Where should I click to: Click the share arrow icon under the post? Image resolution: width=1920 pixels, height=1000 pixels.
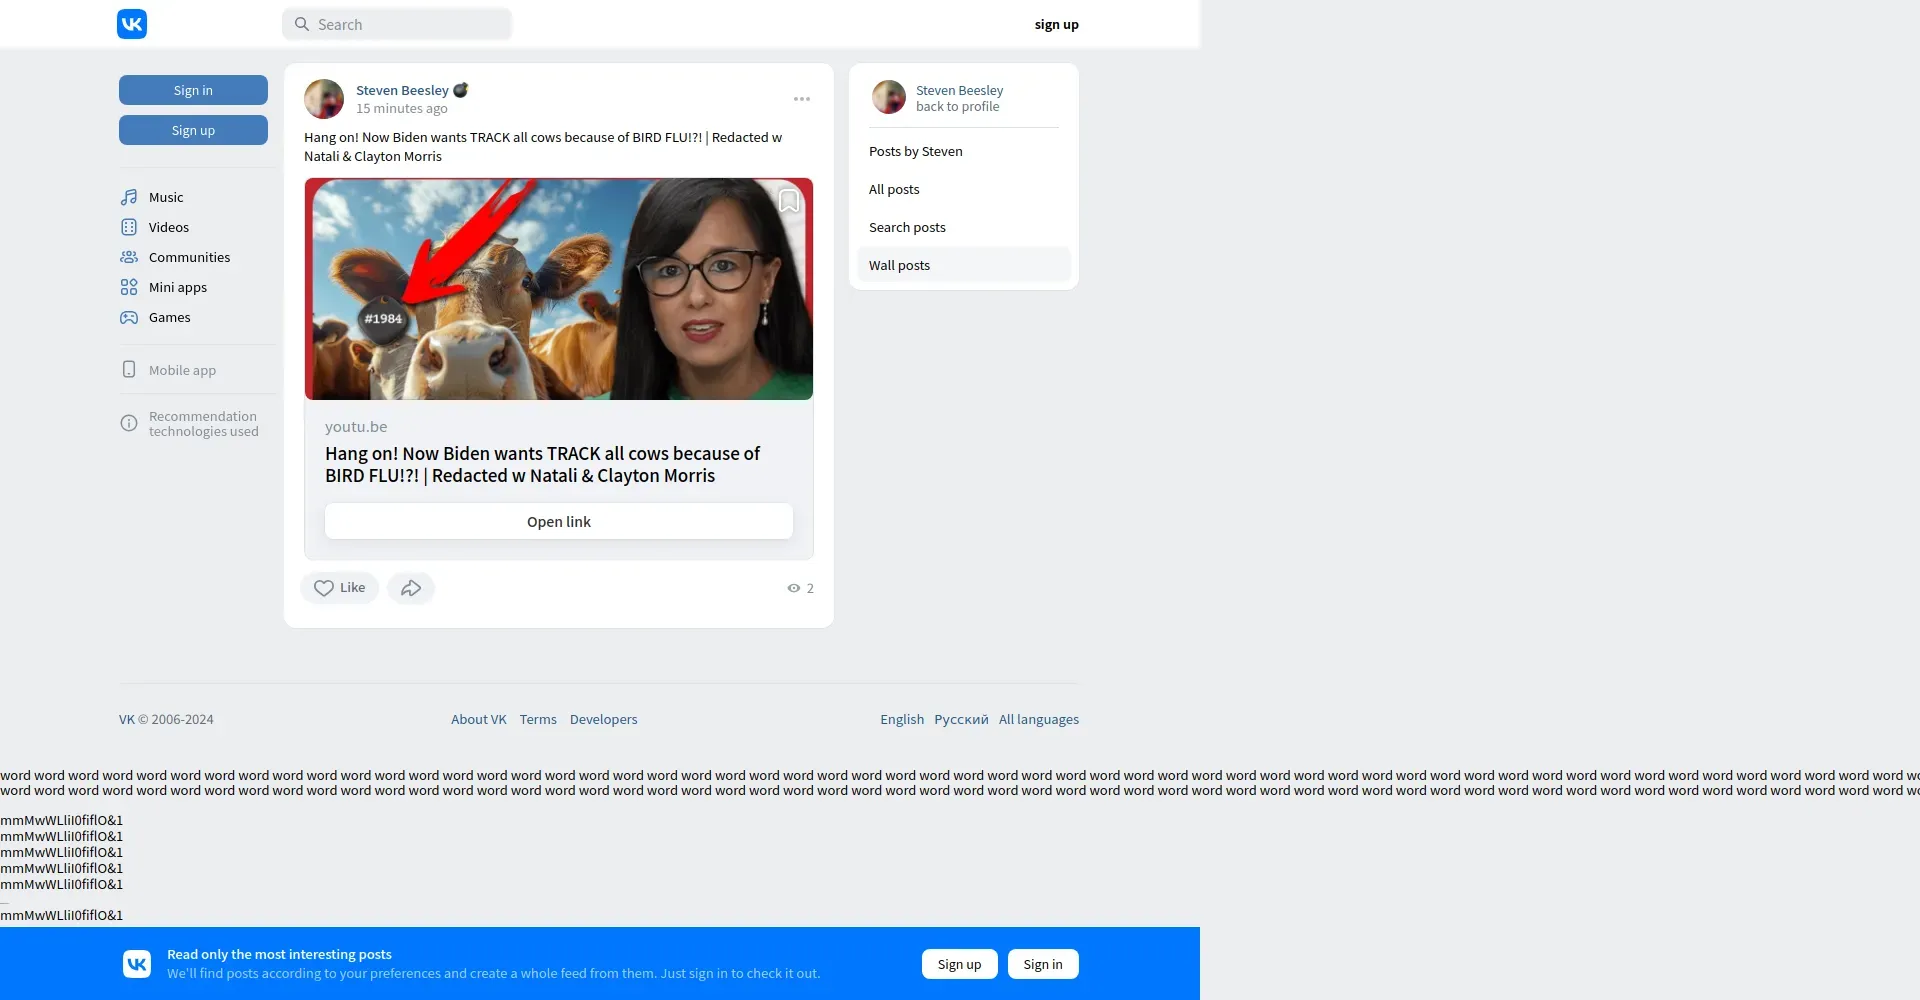[411, 588]
